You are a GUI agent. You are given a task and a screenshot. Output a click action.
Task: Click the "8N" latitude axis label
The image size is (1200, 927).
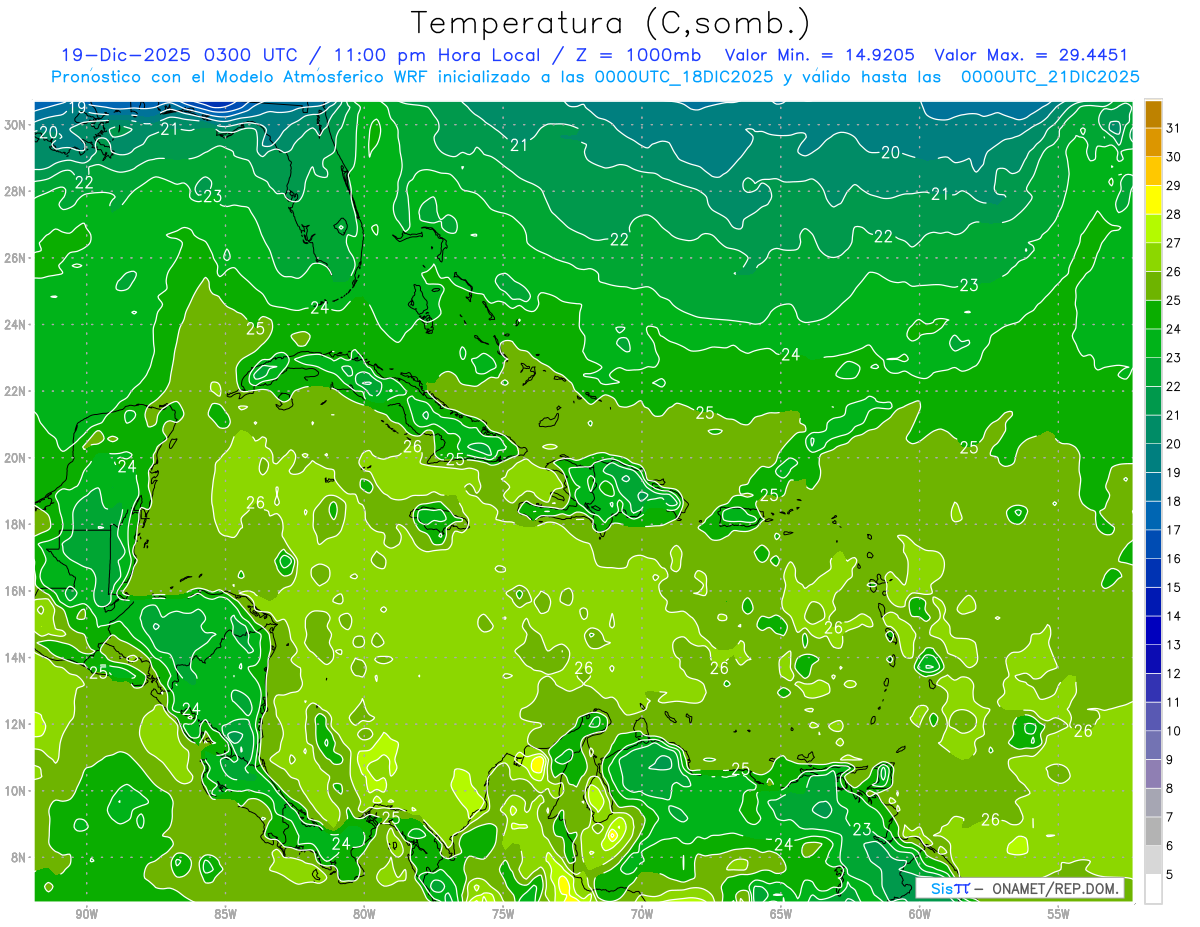(x=18, y=857)
